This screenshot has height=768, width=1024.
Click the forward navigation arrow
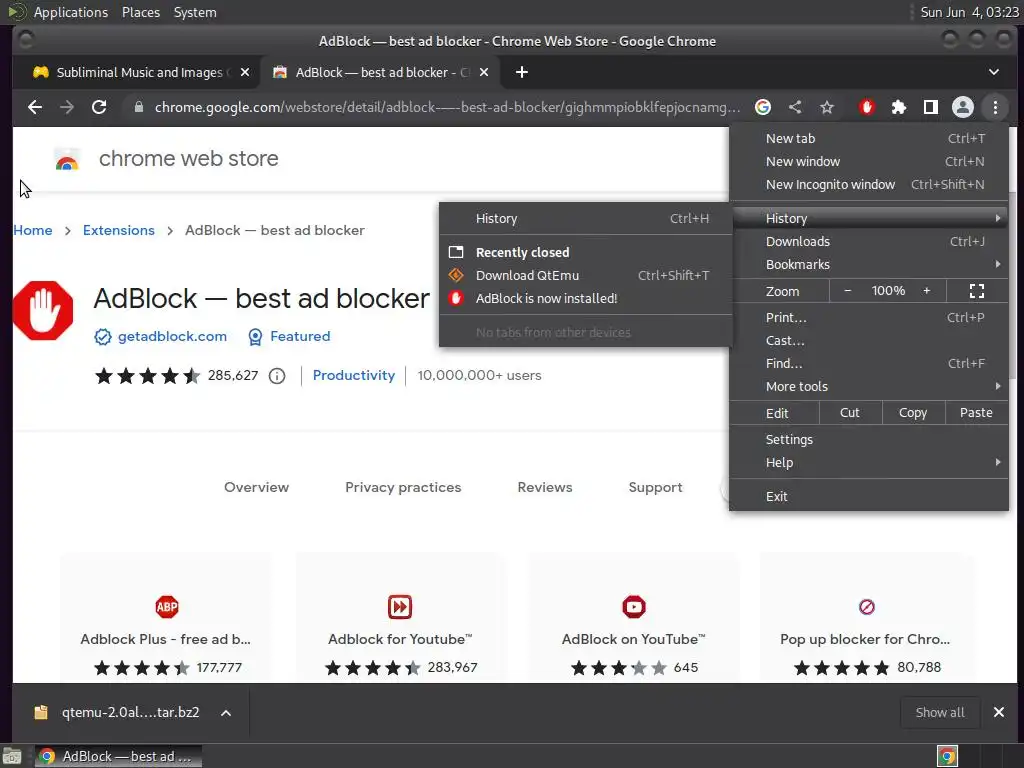tap(67, 107)
